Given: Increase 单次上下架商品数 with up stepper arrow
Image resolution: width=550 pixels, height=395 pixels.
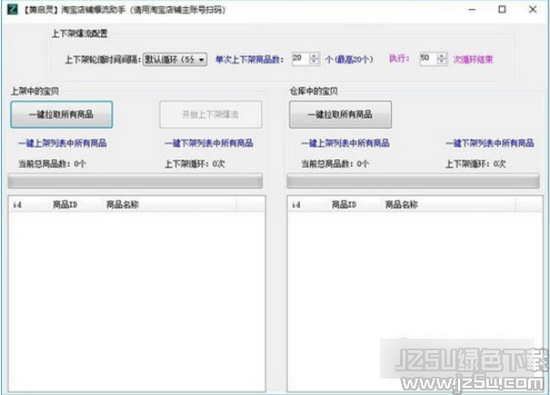Looking at the screenshot, I should [x=314, y=56].
